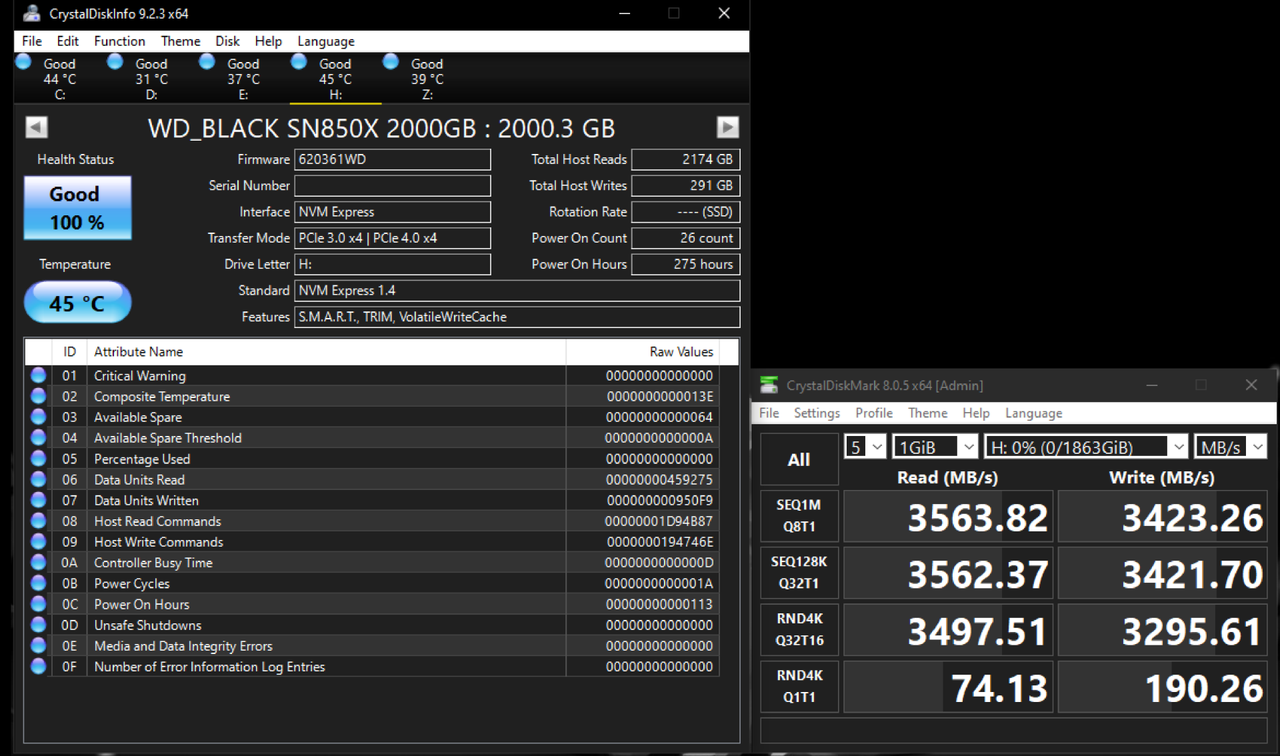The width and height of the screenshot is (1280, 756).
Task: Go to next disk with right arrow
Action: click(x=728, y=127)
